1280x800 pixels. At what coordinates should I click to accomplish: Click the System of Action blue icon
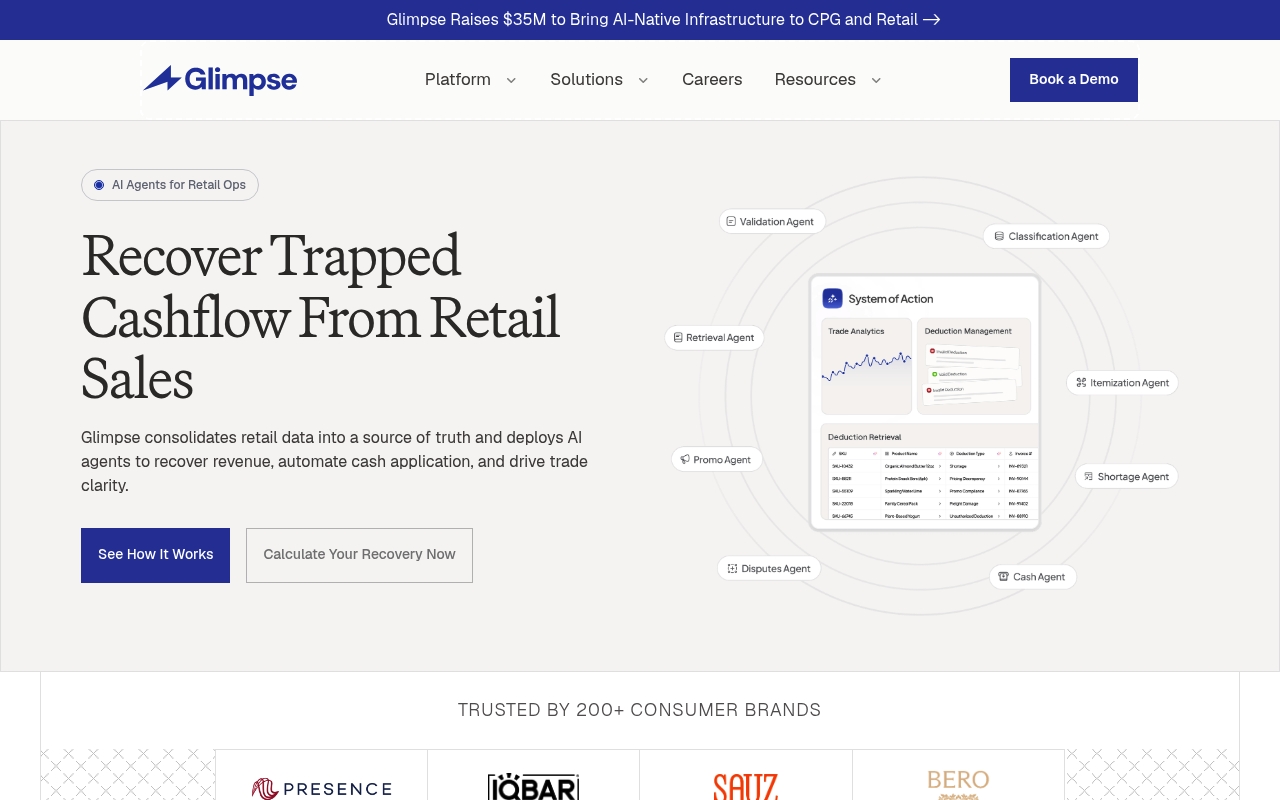832,298
